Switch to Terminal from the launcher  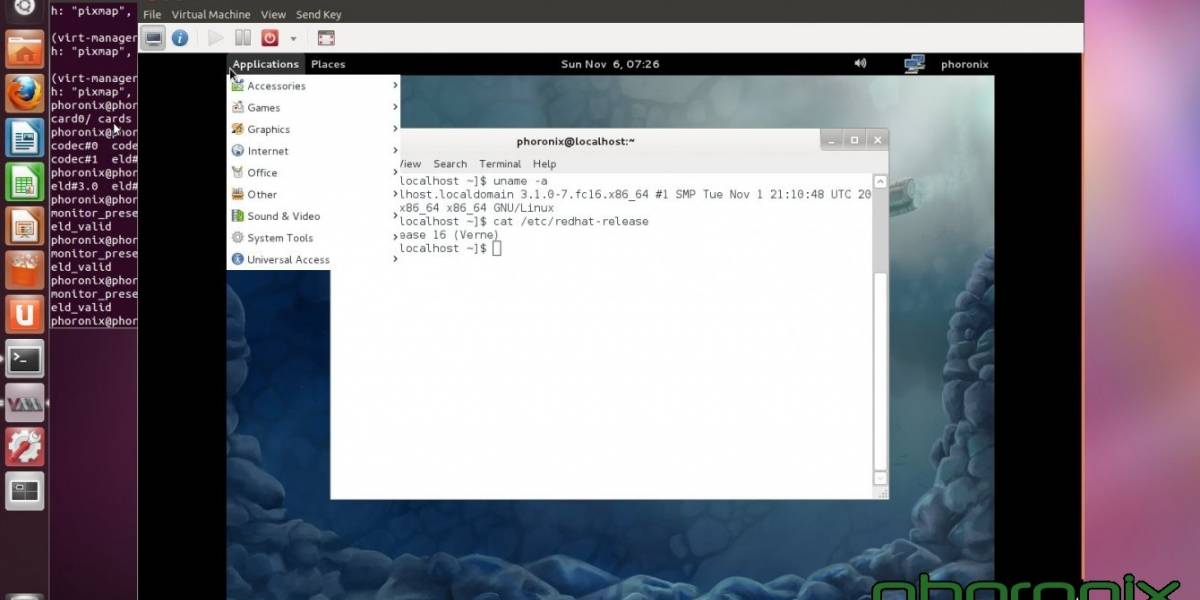point(25,358)
